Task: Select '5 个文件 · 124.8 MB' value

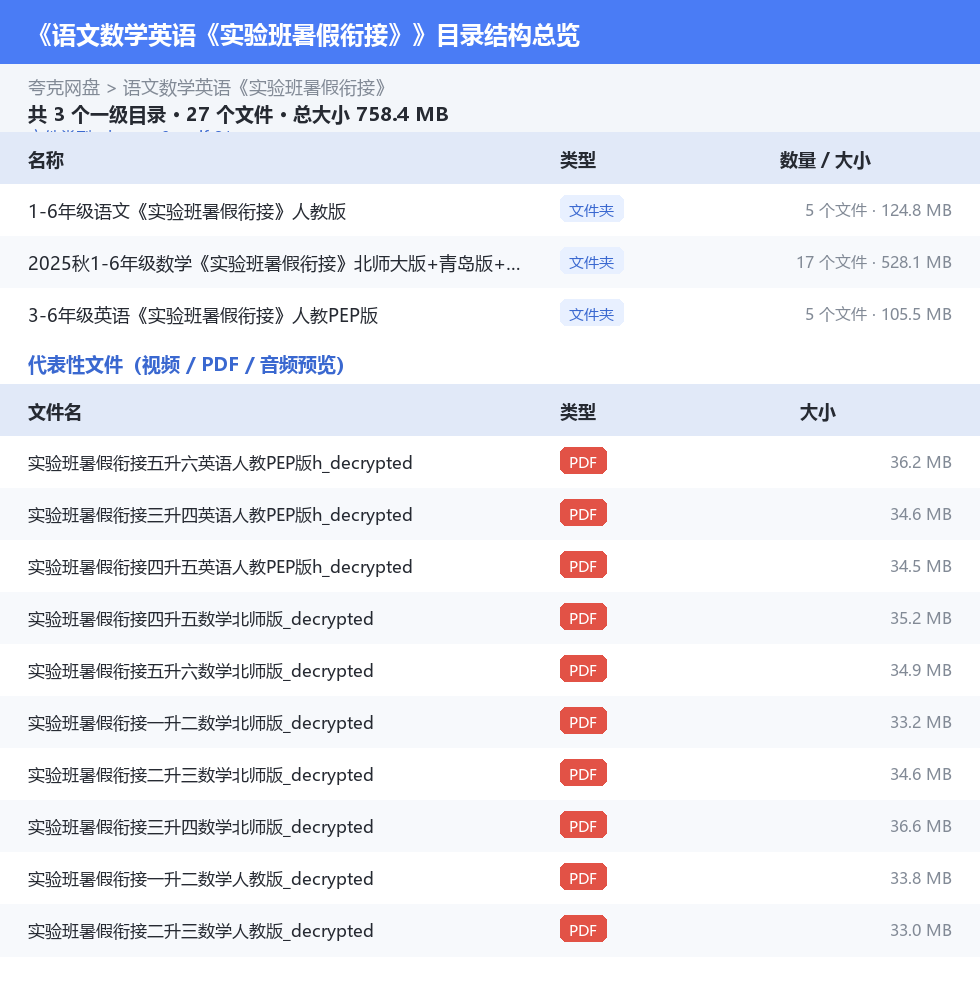Action: (878, 210)
